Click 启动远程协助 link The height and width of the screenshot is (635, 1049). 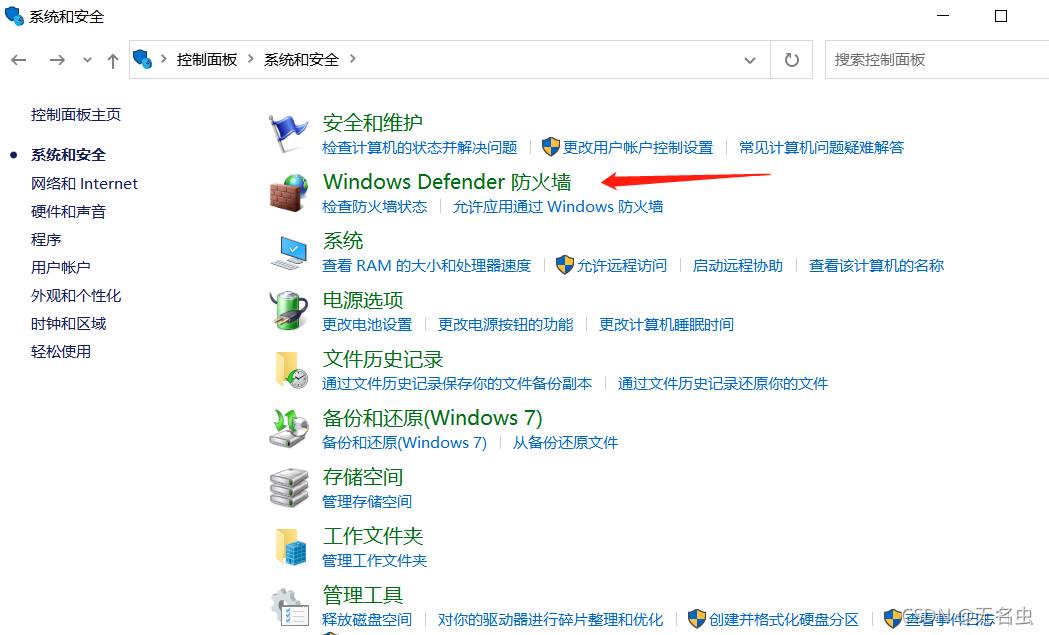tap(737, 266)
